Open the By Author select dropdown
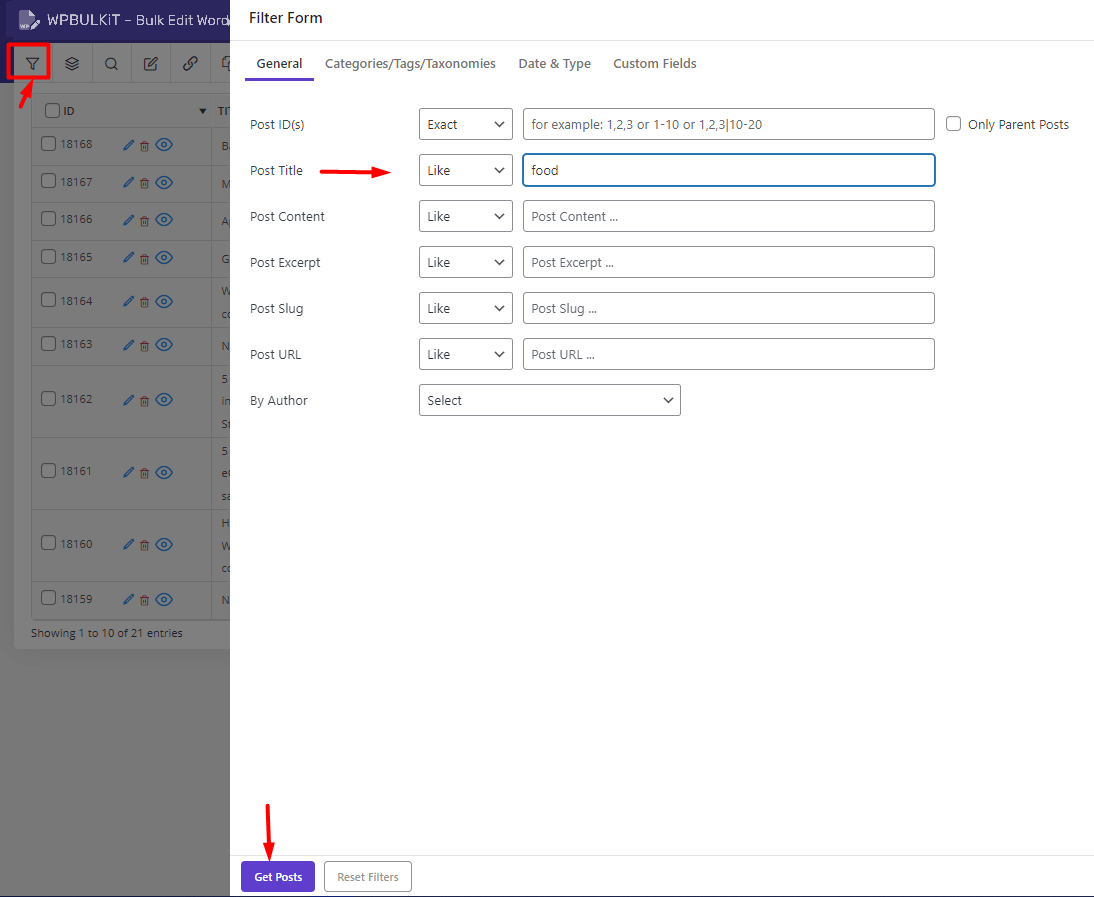The image size is (1094, 897). 549,399
